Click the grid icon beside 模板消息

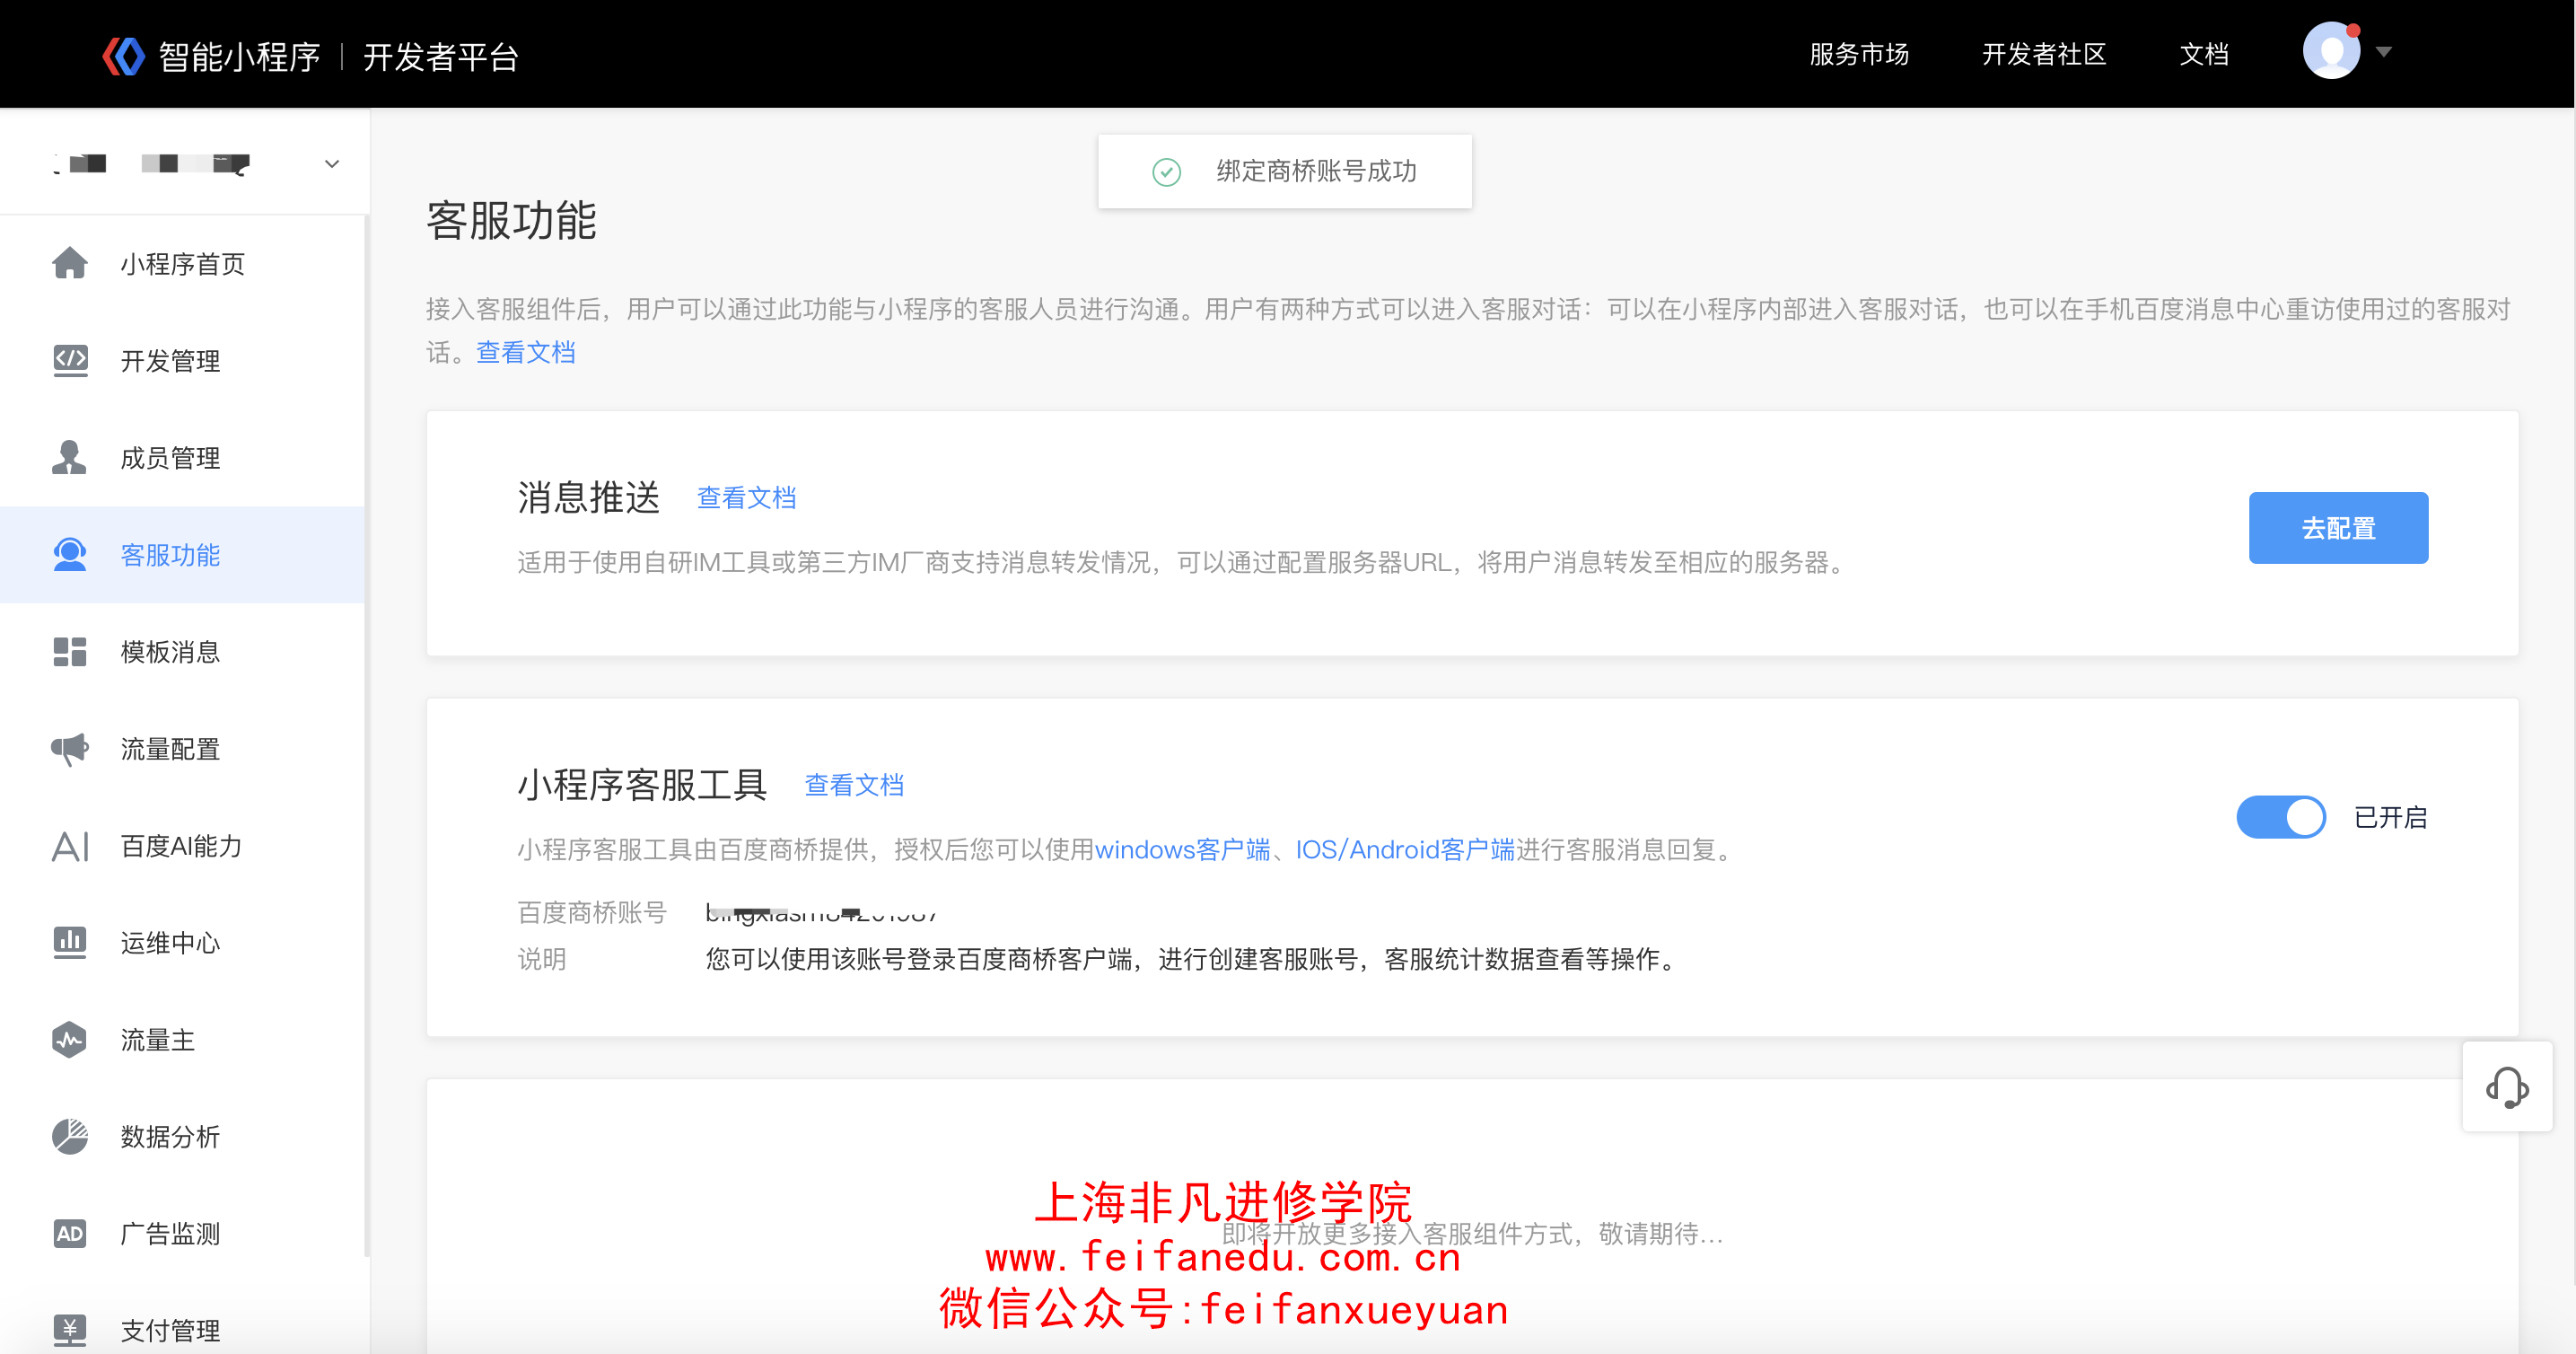click(70, 652)
